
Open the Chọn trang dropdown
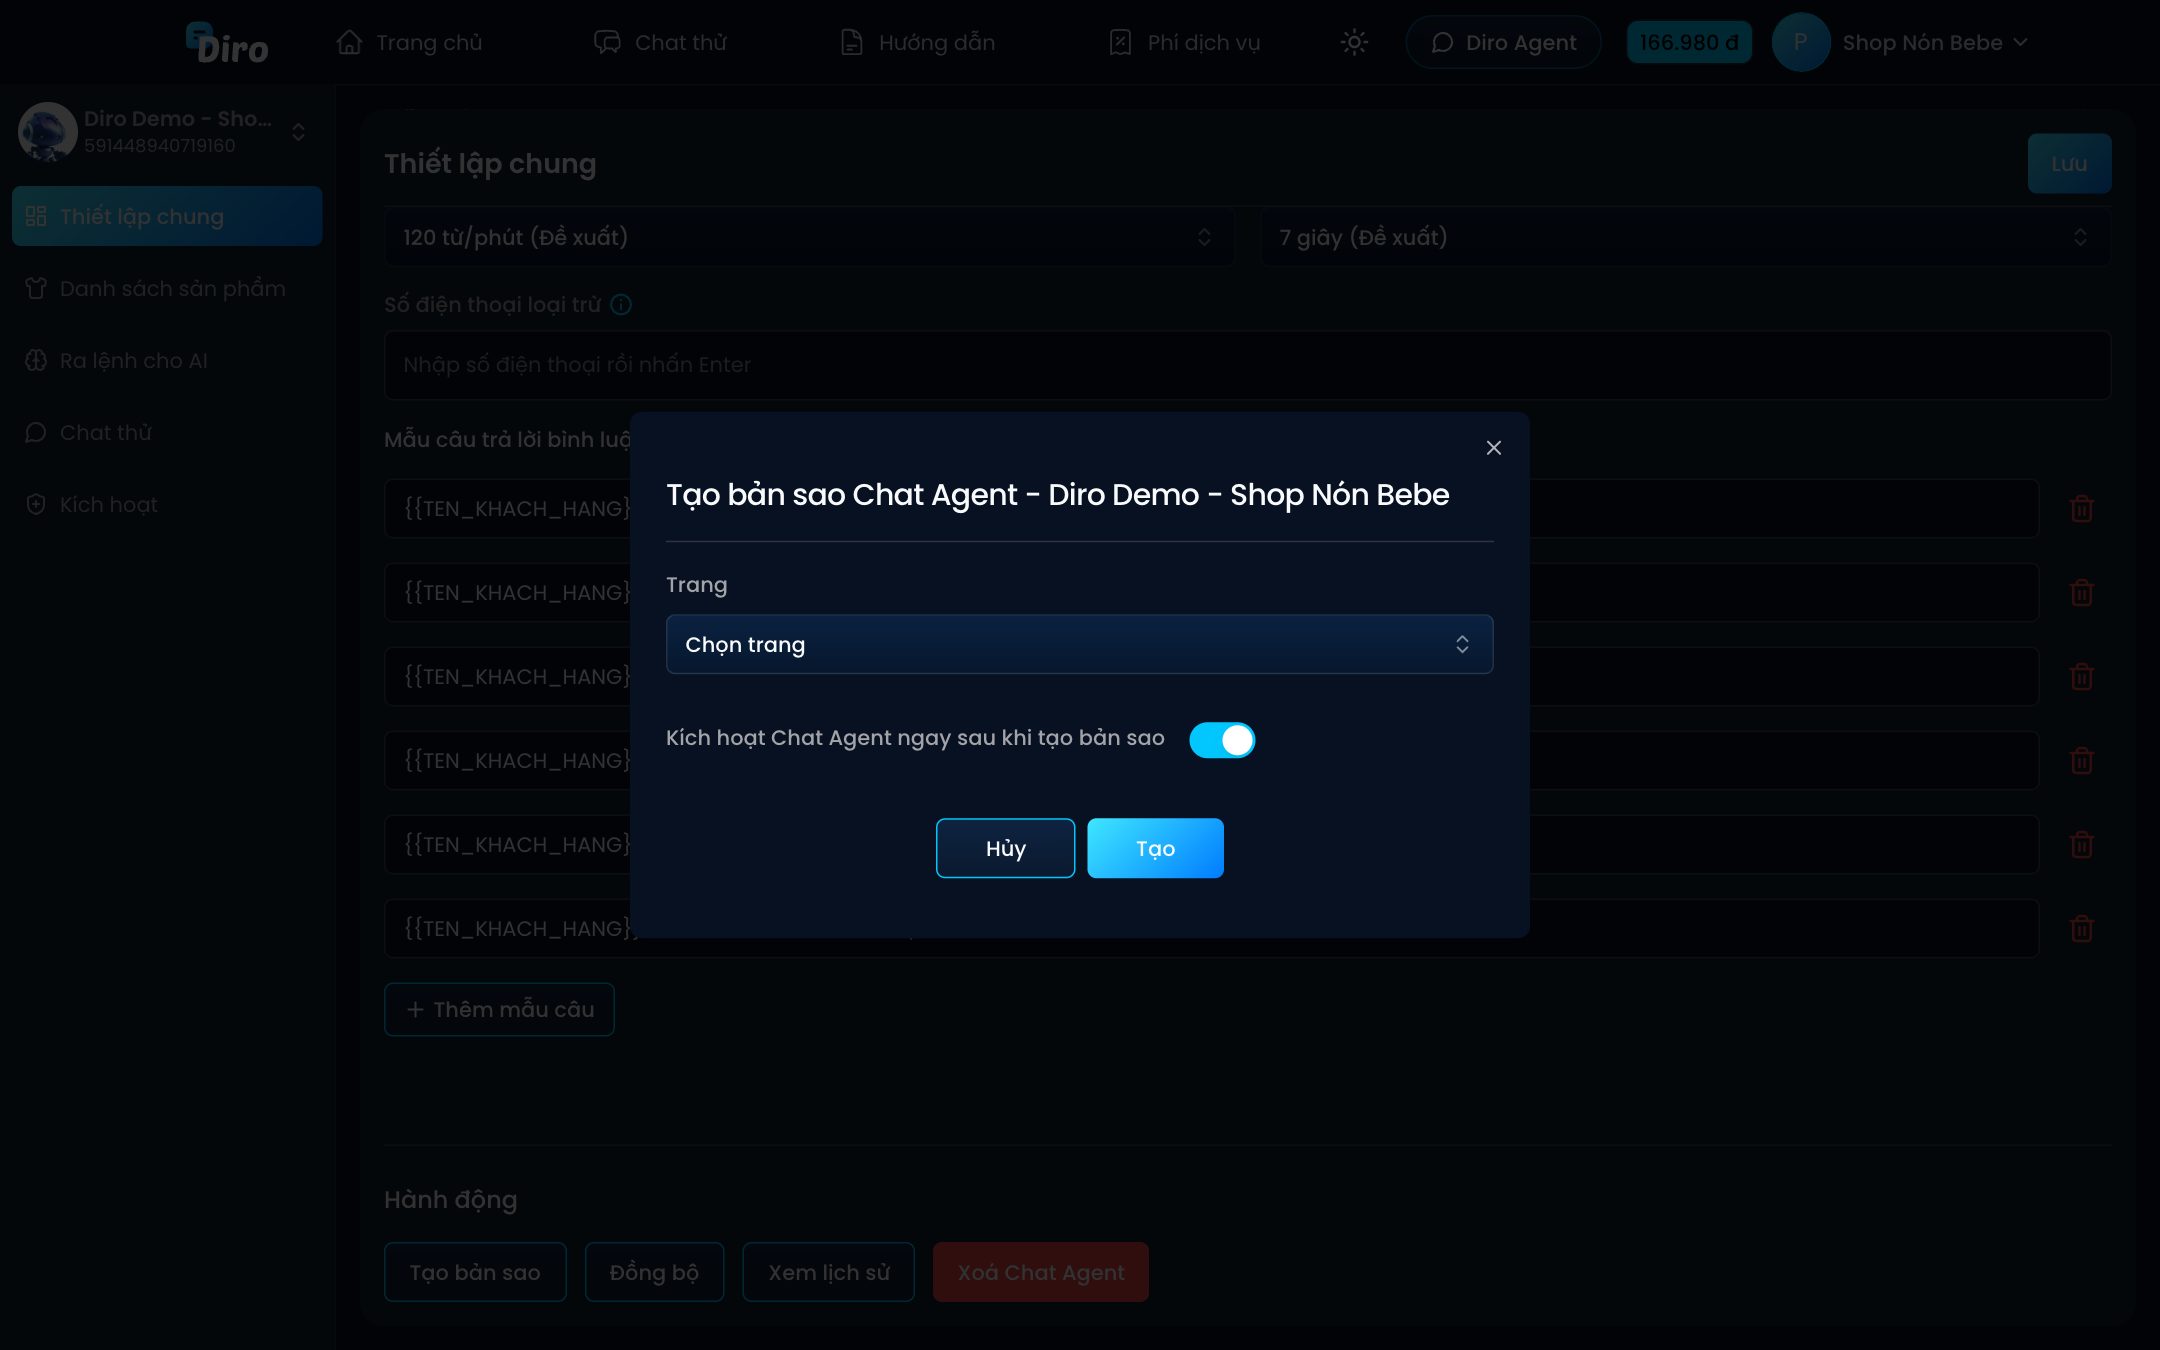[1079, 644]
